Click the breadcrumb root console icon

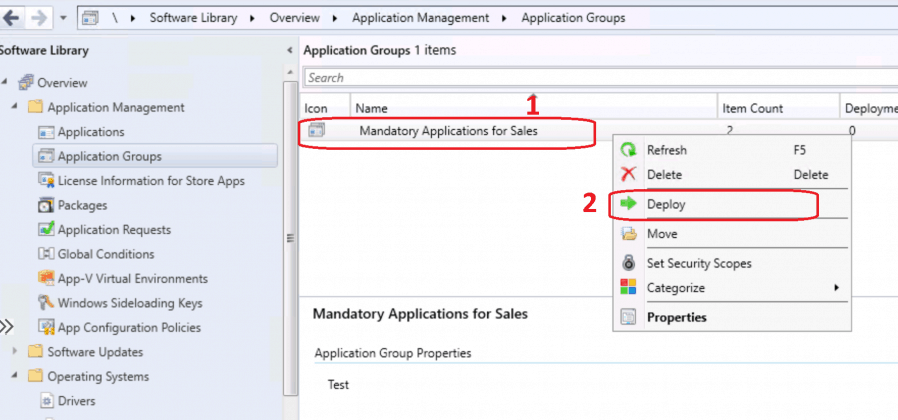pos(90,18)
